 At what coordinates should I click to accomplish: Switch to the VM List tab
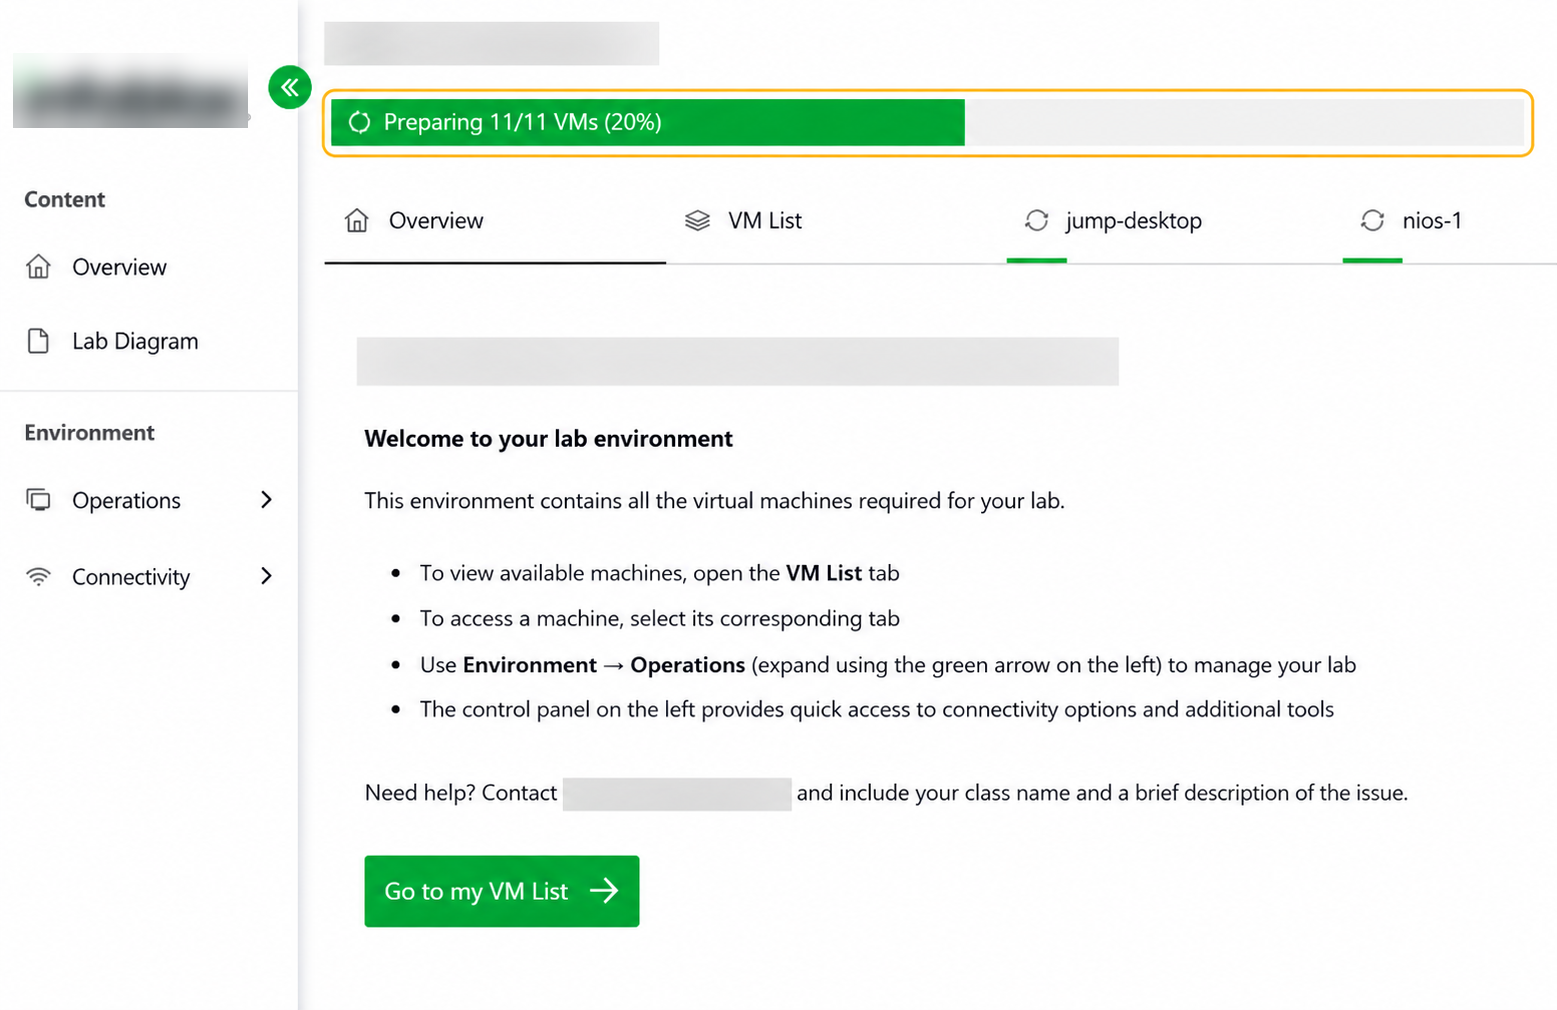pyautogui.click(x=743, y=221)
